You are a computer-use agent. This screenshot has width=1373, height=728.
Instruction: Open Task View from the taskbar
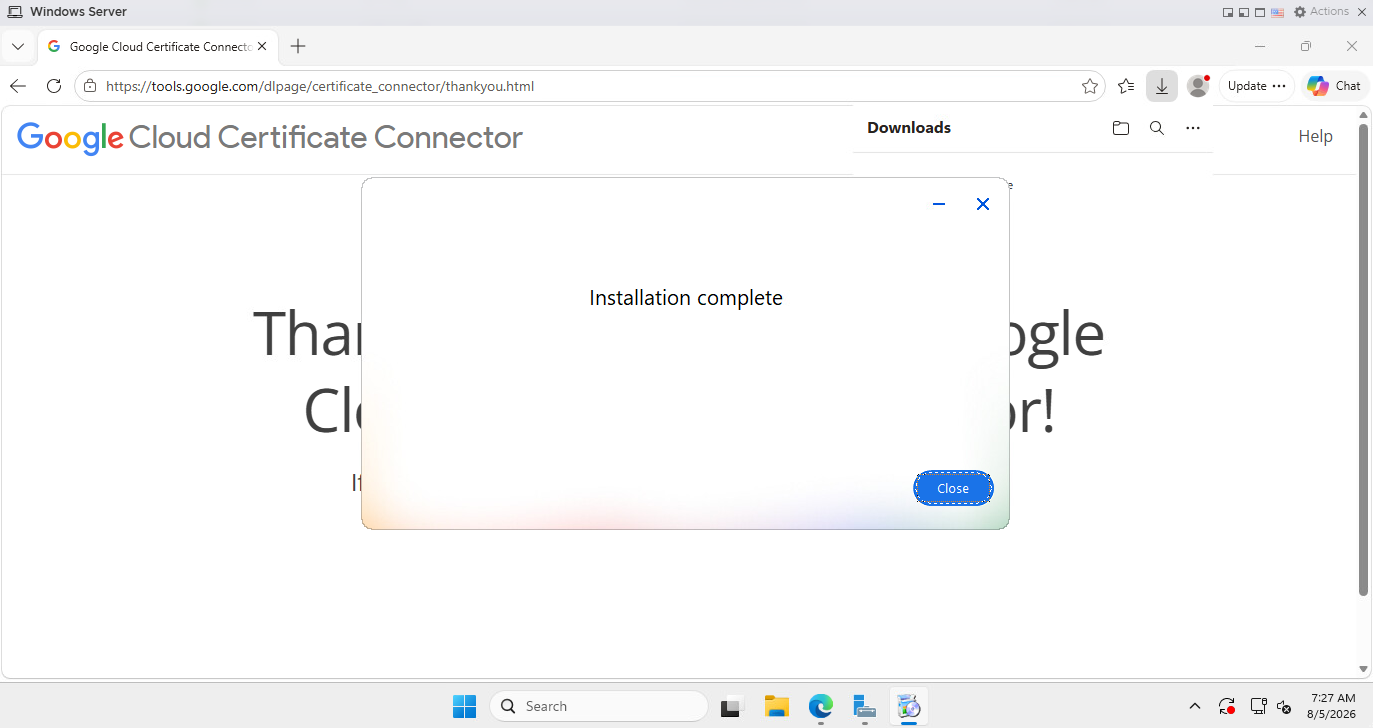click(x=733, y=706)
